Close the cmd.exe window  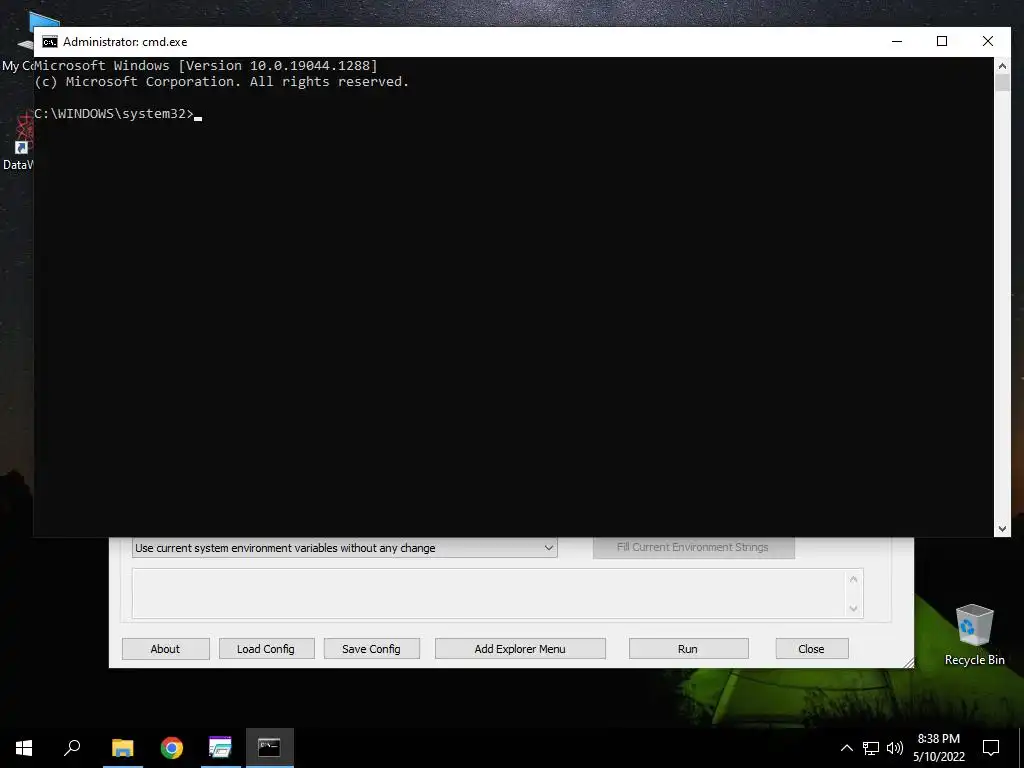[987, 41]
